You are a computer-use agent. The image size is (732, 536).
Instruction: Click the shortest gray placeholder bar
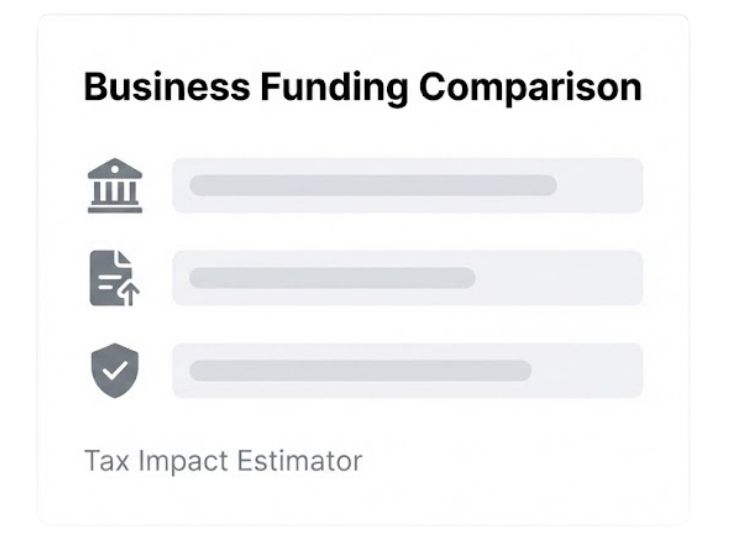[x=332, y=278]
